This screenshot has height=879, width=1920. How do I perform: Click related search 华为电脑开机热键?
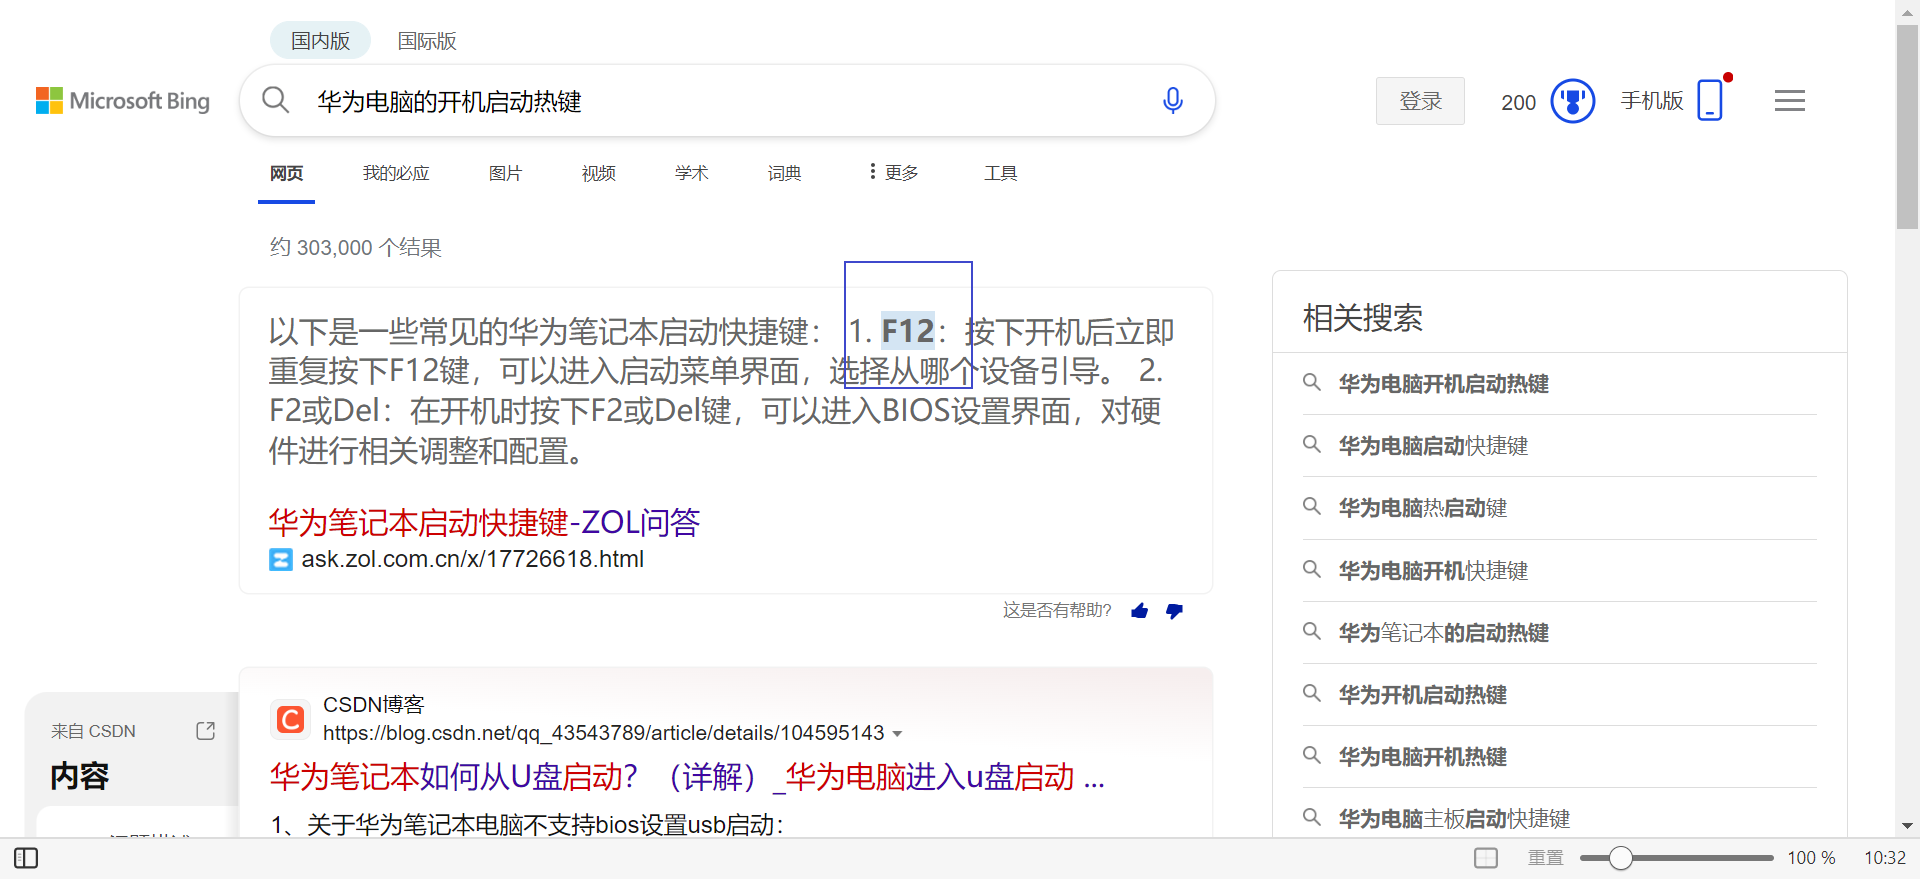click(x=1422, y=757)
